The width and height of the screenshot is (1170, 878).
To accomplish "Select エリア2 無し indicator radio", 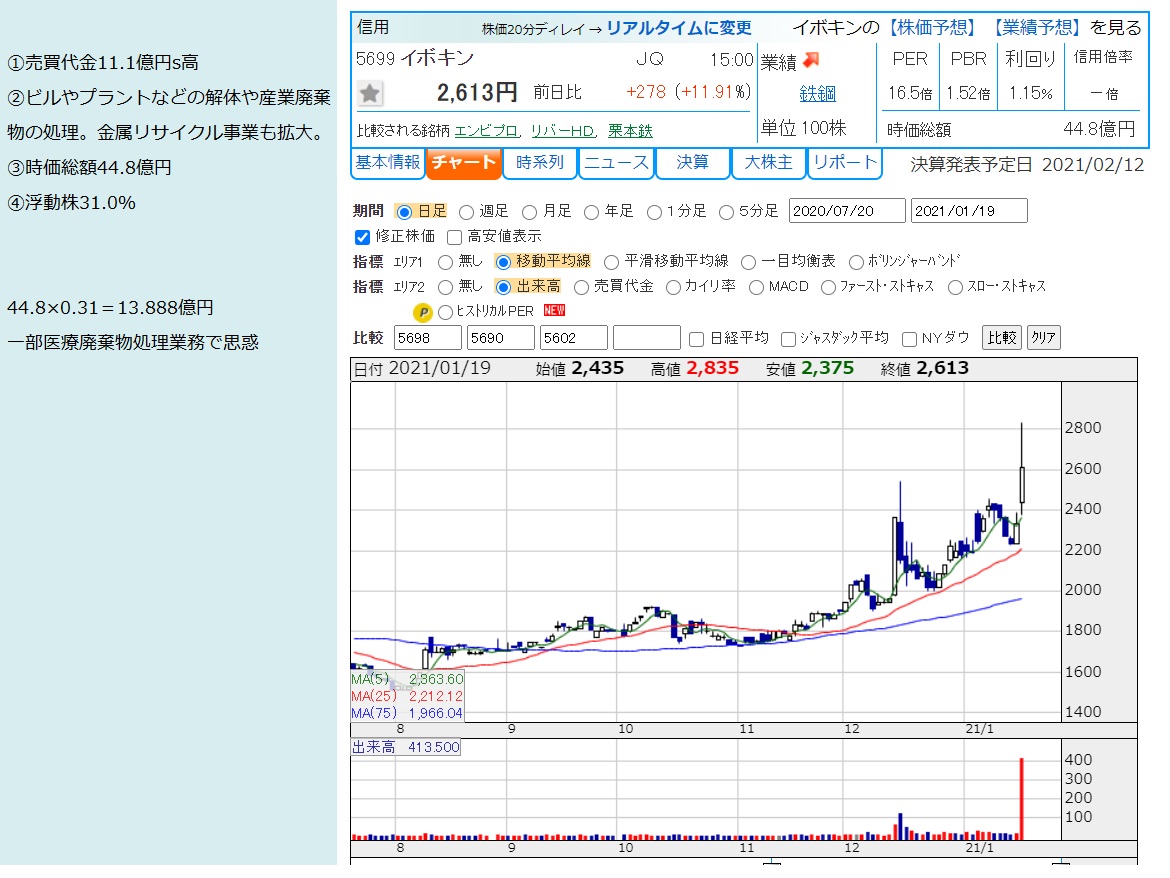I will pos(445,287).
